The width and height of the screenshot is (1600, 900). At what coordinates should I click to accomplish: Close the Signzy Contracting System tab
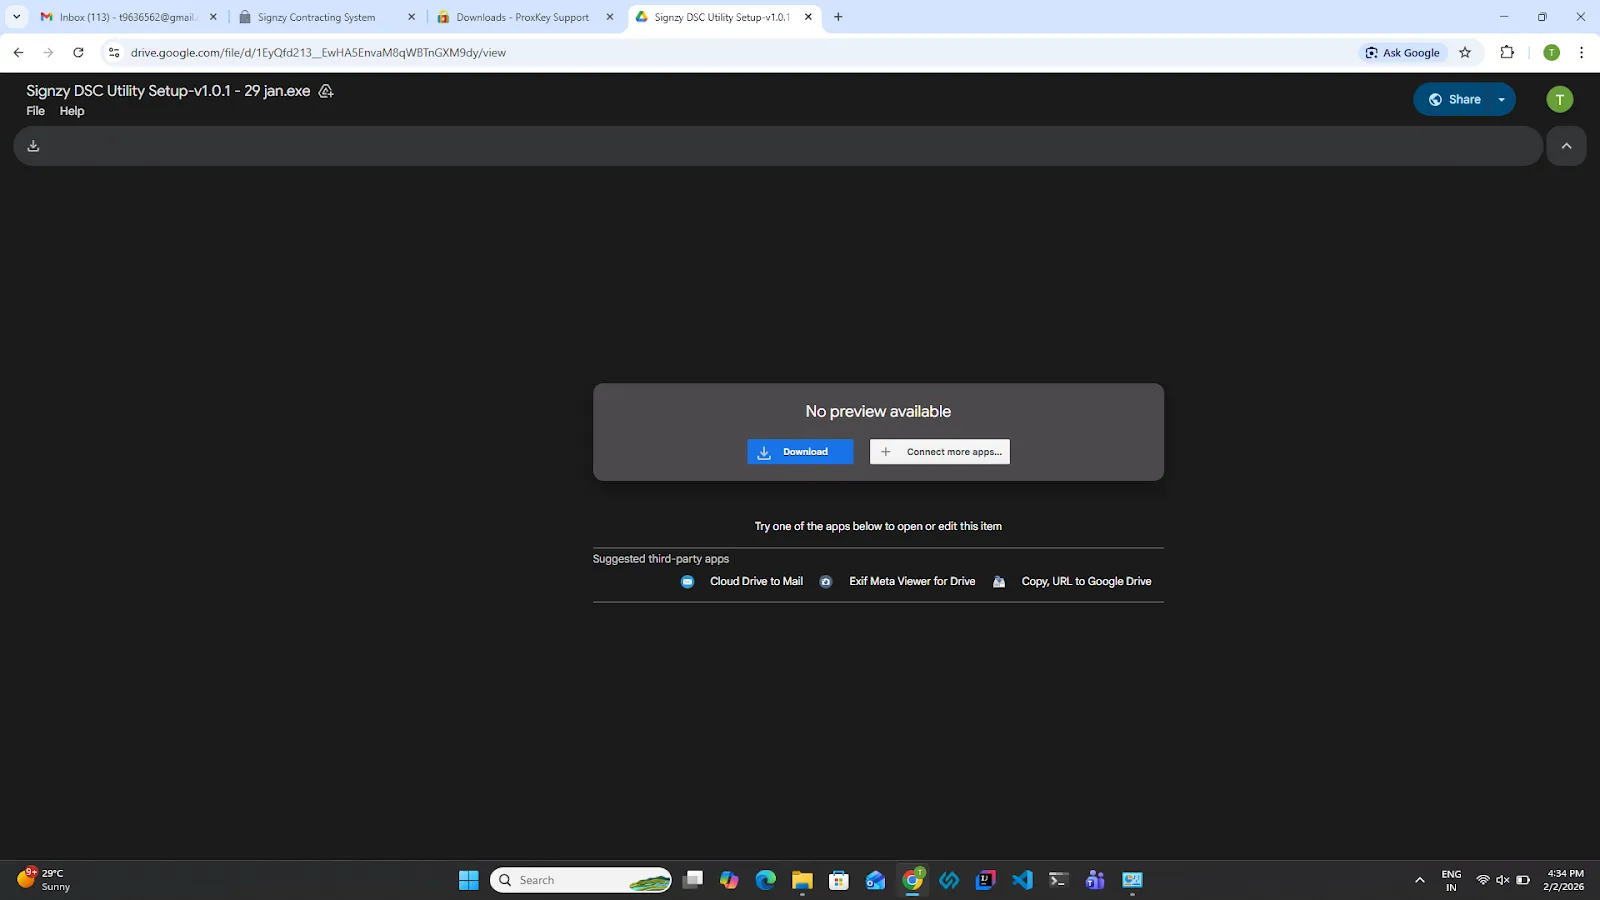click(411, 17)
